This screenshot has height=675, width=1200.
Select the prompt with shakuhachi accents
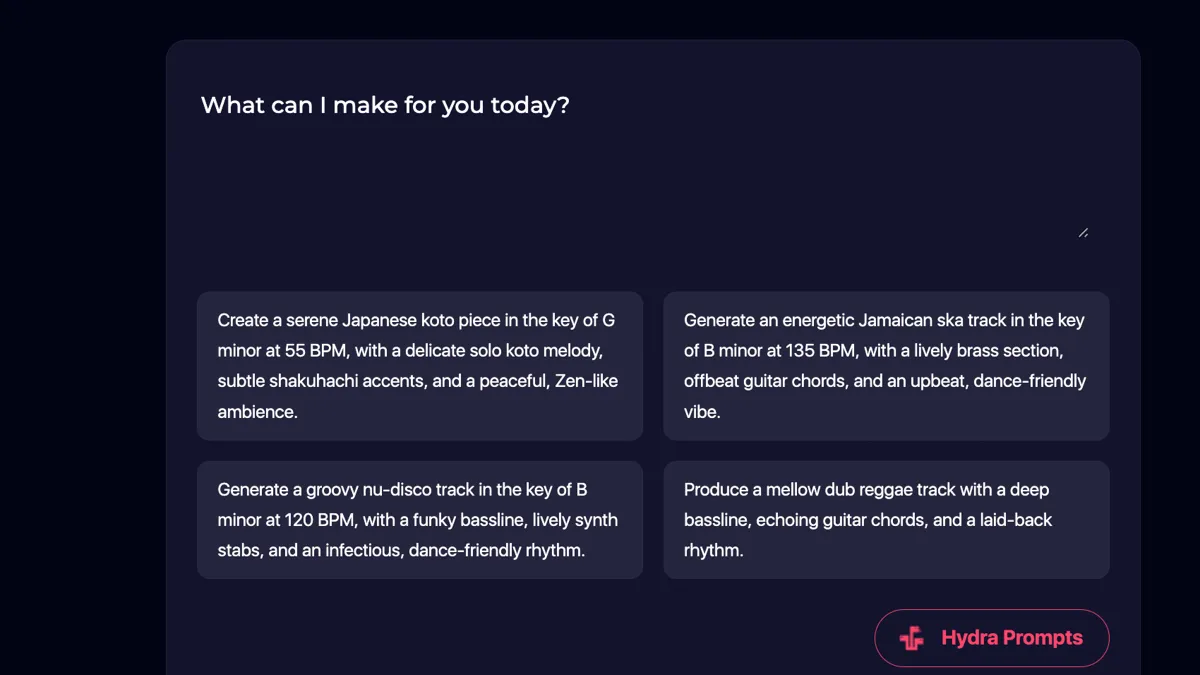(x=420, y=366)
